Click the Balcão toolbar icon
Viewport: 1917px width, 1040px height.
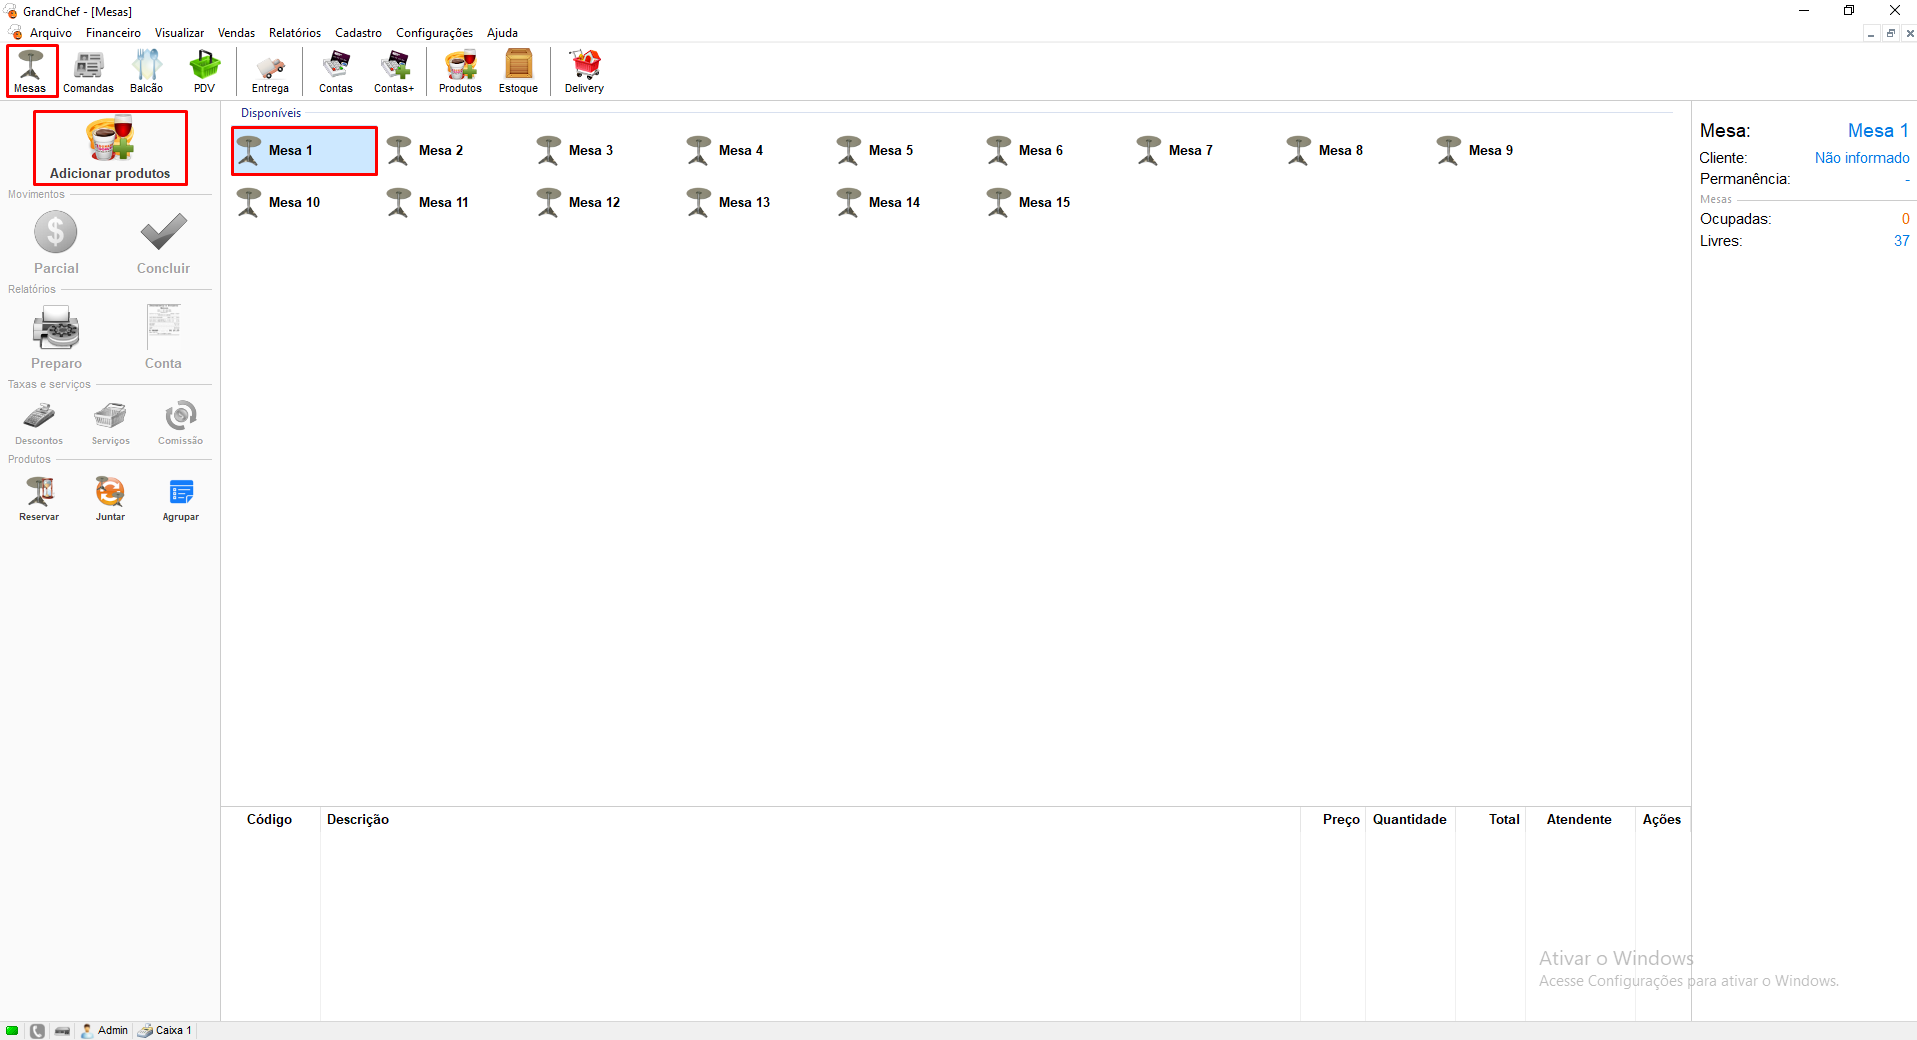tap(146, 71)
